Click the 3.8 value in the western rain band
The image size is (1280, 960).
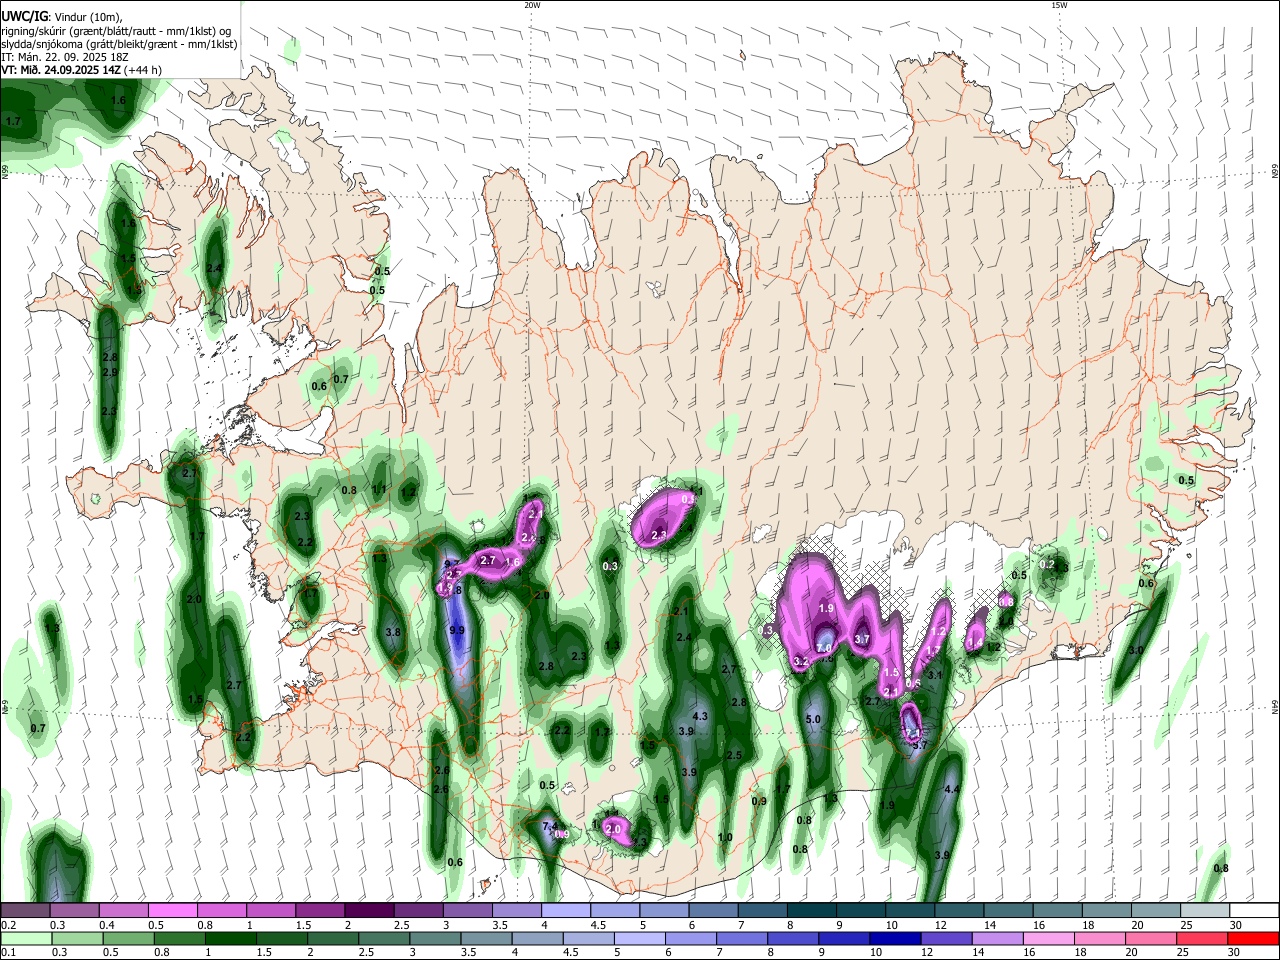pyautogui.click(x=393, y=632)
